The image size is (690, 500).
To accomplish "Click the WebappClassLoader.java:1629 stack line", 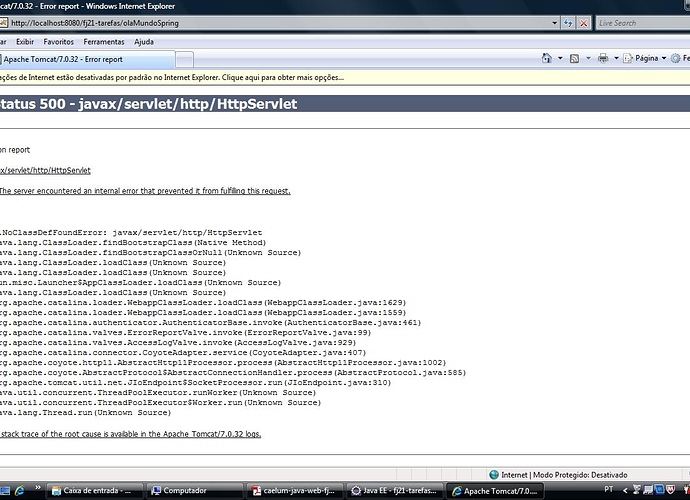I will (203, 303).
